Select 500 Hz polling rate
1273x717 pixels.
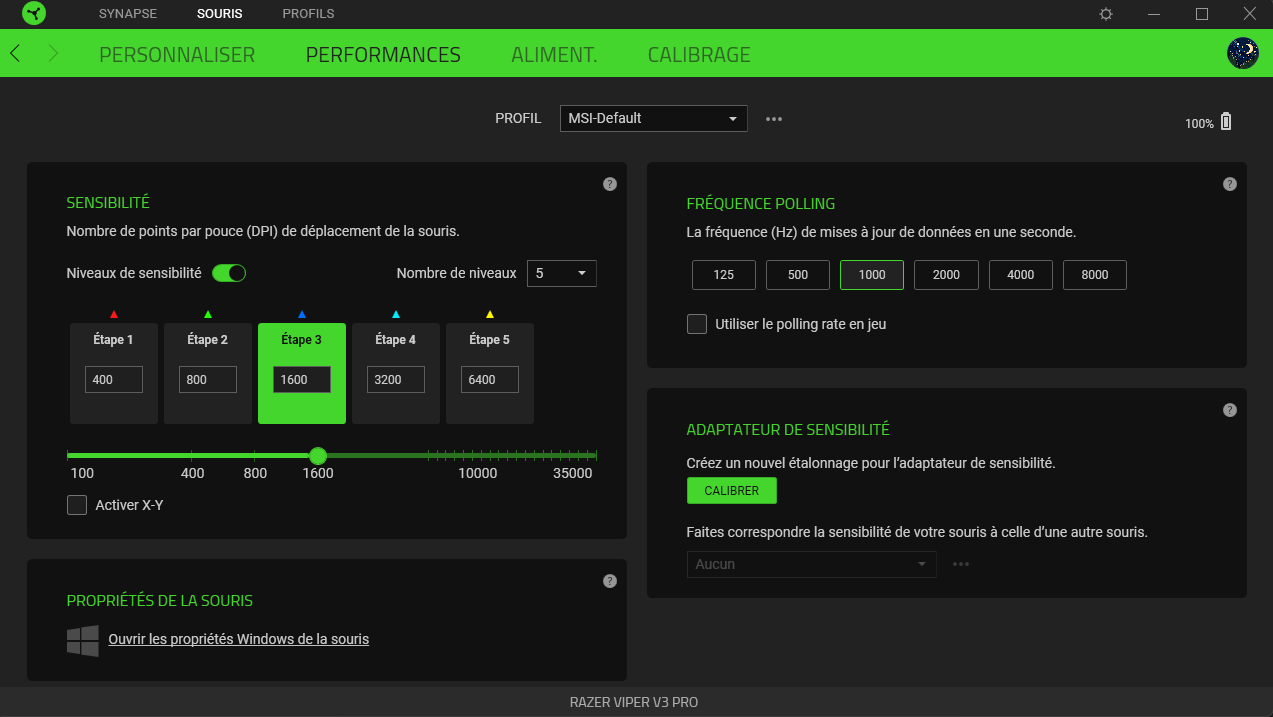(798, 275)
